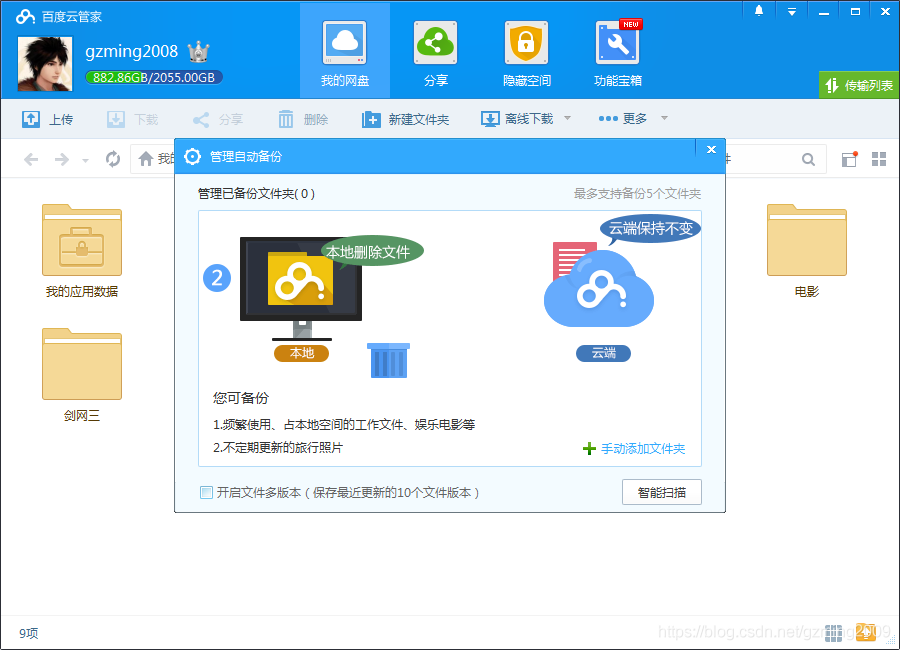Open the 更多 menu
Image resolution: width=900 pixels, height=650 pixels.
(x=623, y=118)
